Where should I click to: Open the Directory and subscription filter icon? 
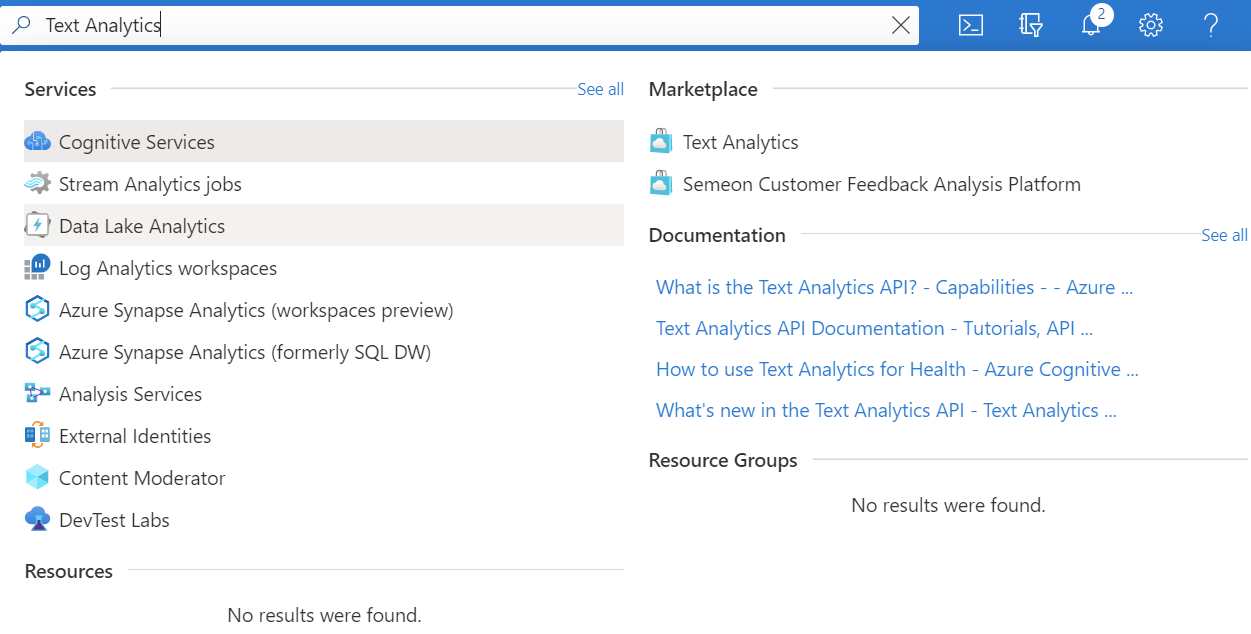click(1031, 25)
